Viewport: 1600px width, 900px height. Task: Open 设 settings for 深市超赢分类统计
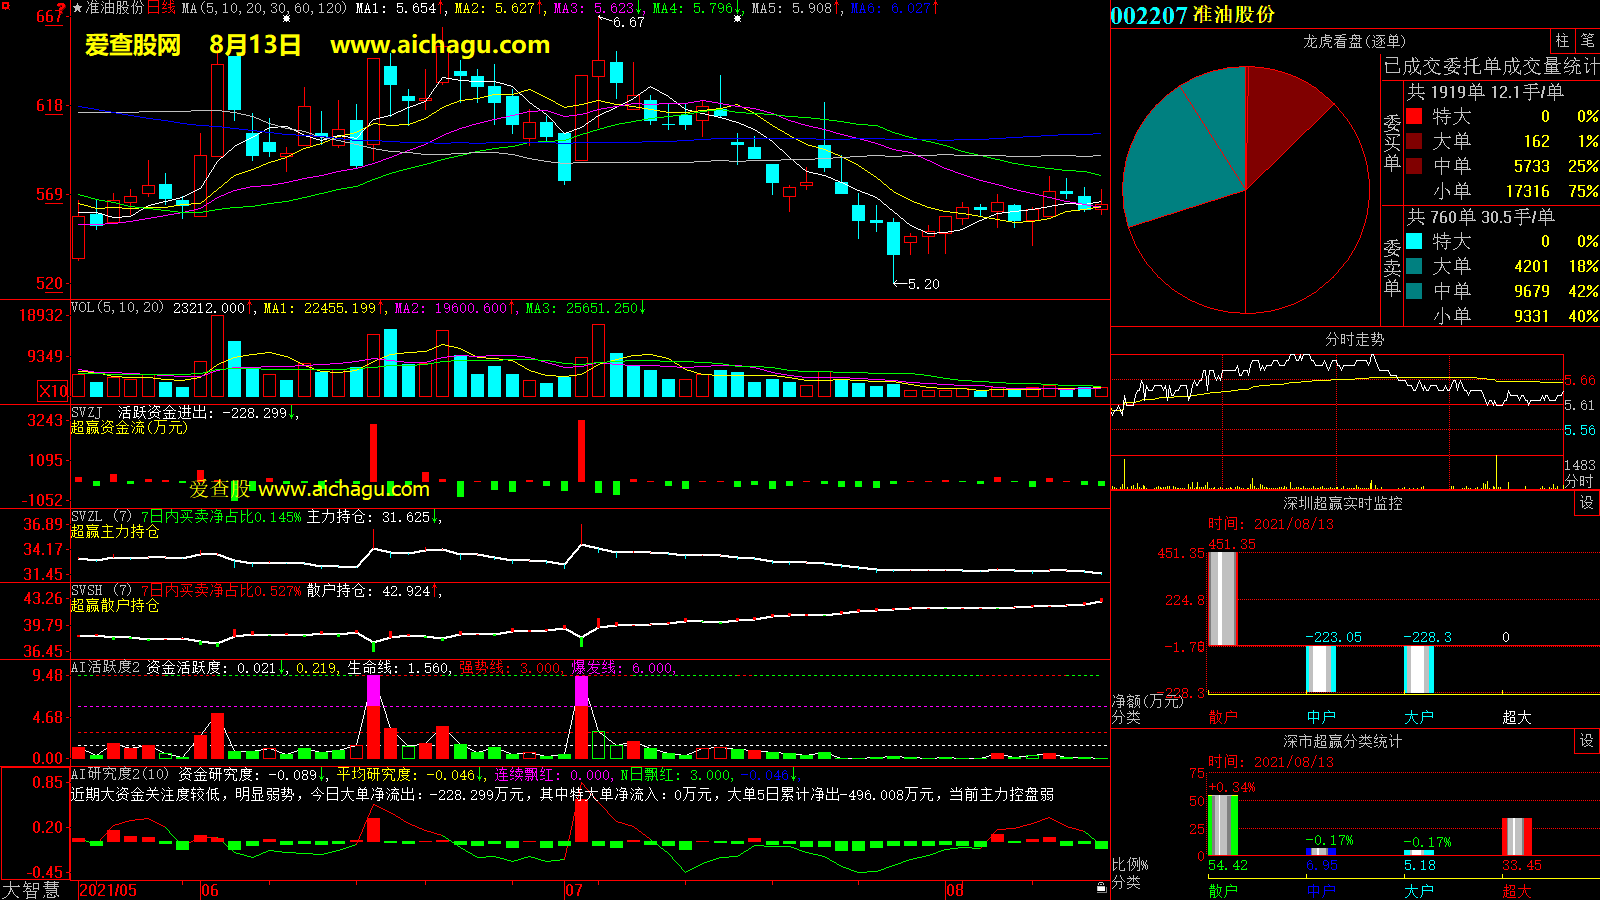coord(1587,741)
